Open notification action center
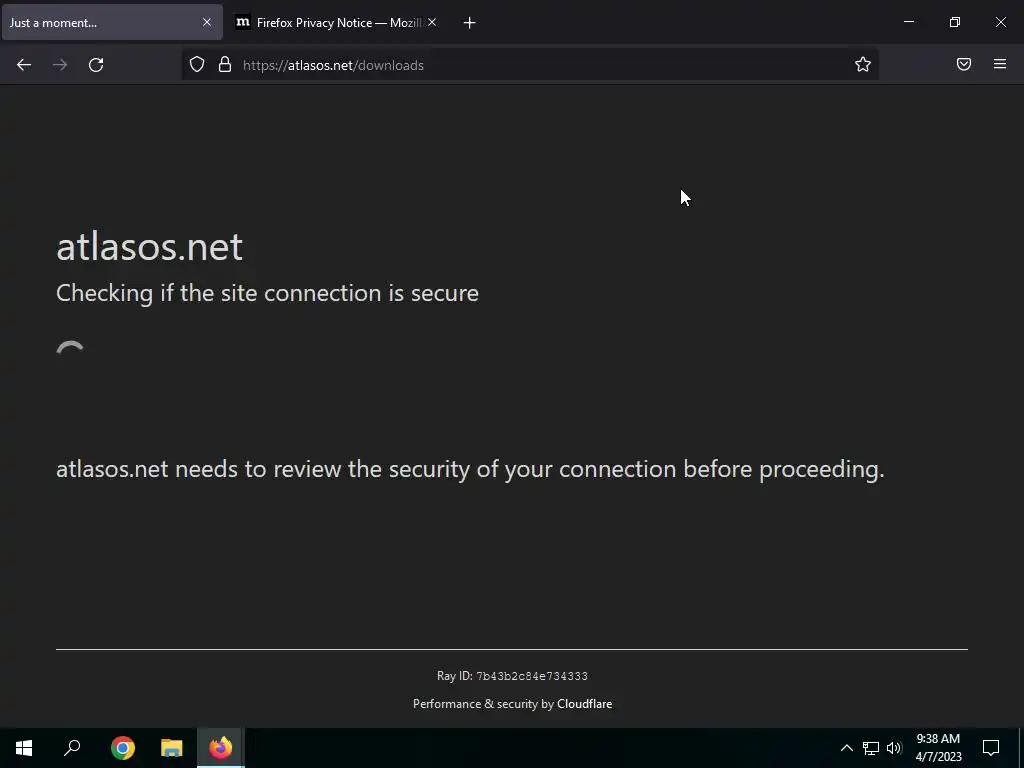1024x768 pixels. pyautogui.click(x=991, y=748)
